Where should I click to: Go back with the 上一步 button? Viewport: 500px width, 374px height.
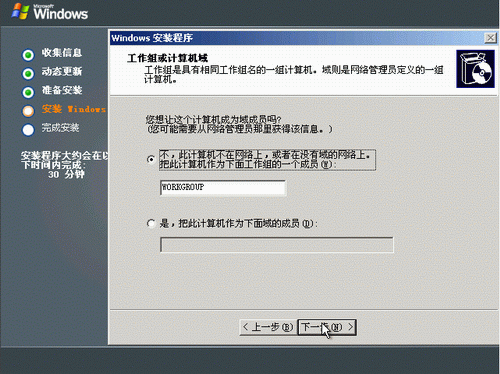tap(268, 327)
